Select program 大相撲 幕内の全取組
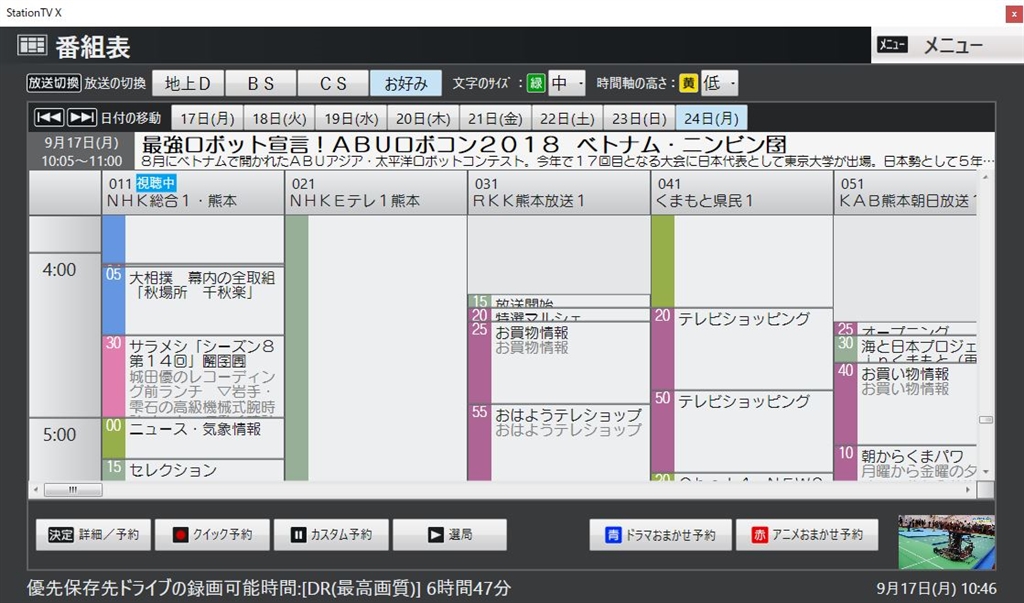1024x603 pixels. click(193, 300)
